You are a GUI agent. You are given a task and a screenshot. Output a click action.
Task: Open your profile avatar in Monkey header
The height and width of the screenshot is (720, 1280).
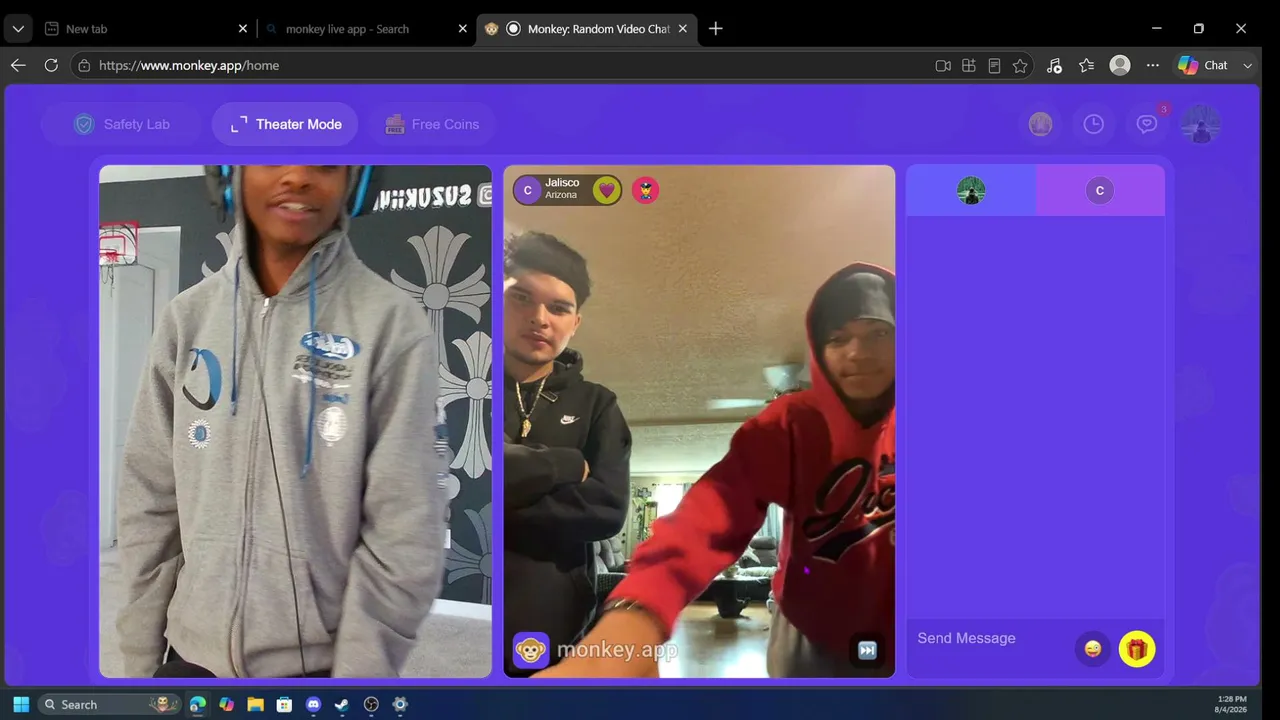click(x=1200, y=124)
